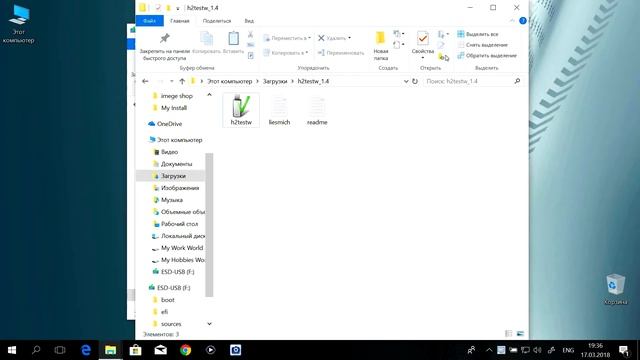
Task: Open the Windows Start menu
Action: click(x=12, y=350)
